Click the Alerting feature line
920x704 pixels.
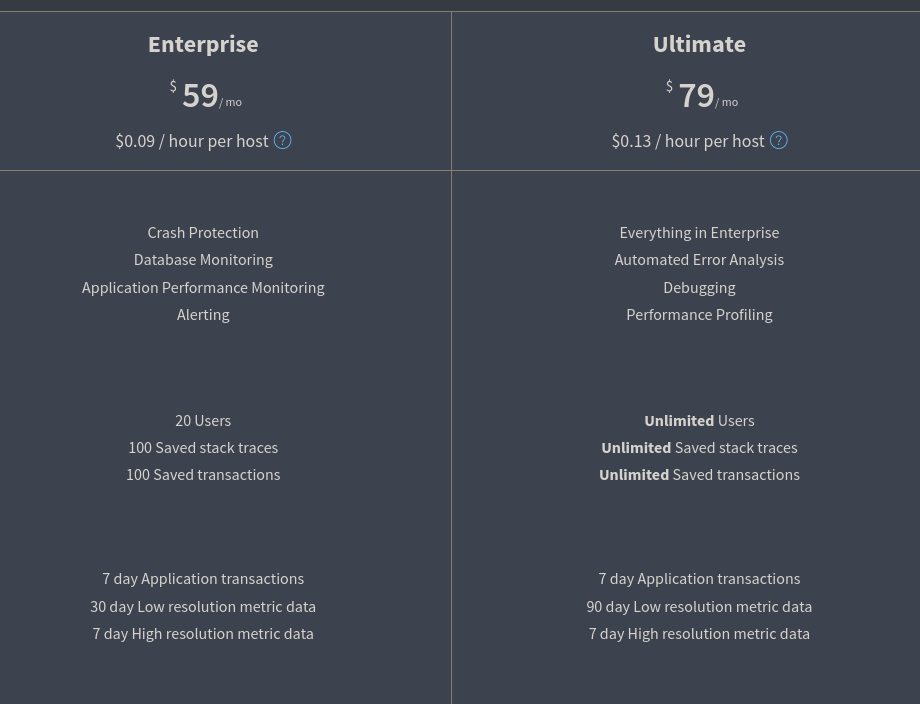click(x=203, y=315)
